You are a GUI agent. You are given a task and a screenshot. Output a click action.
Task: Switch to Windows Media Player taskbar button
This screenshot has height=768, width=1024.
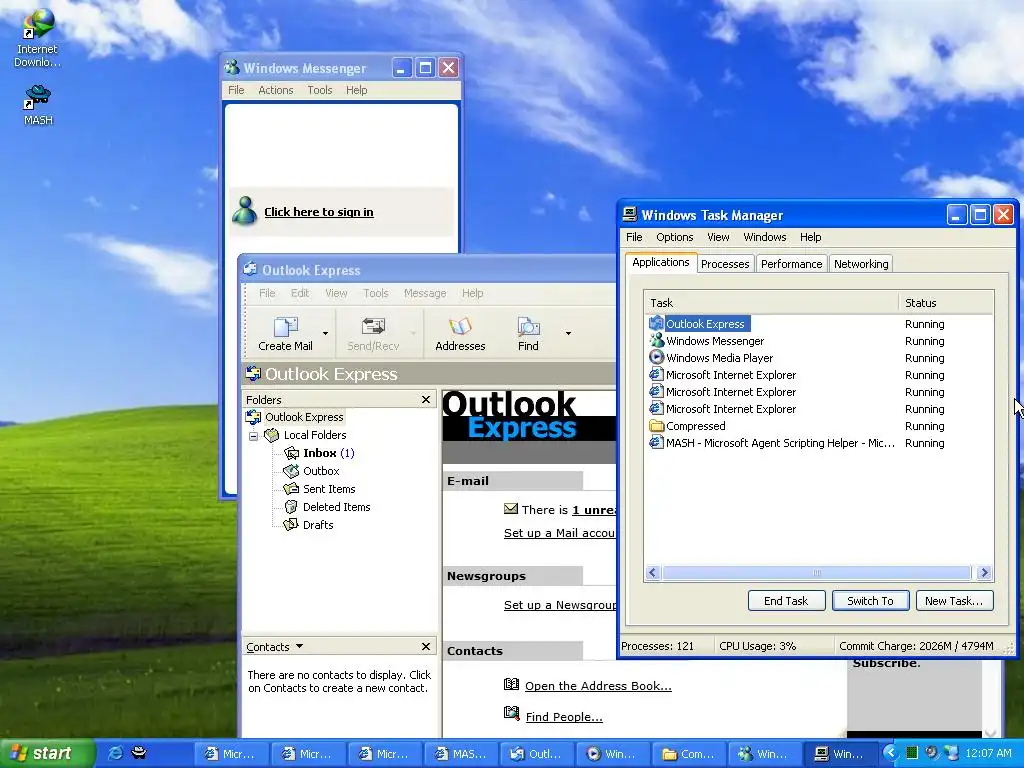point(612,754)
